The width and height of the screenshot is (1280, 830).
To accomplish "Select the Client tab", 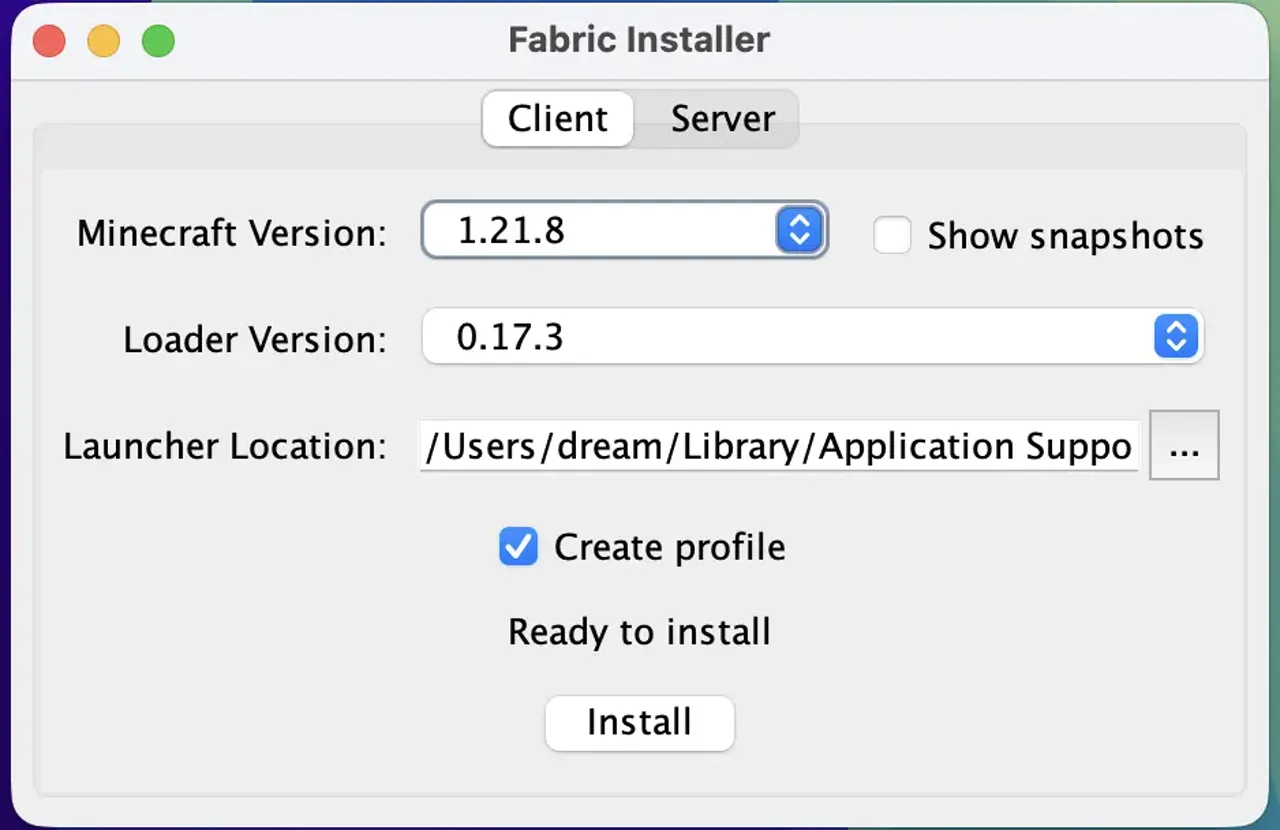I will point(557,118).
